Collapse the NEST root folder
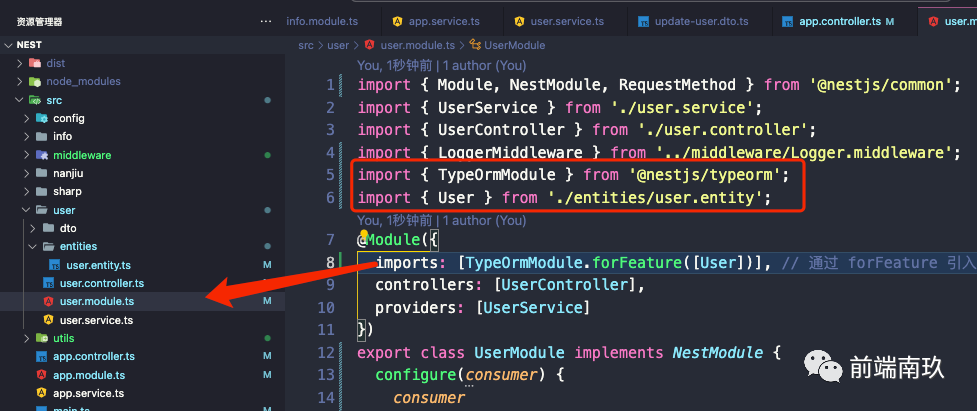This screenshot has width=977, height=411. (10, 45)
